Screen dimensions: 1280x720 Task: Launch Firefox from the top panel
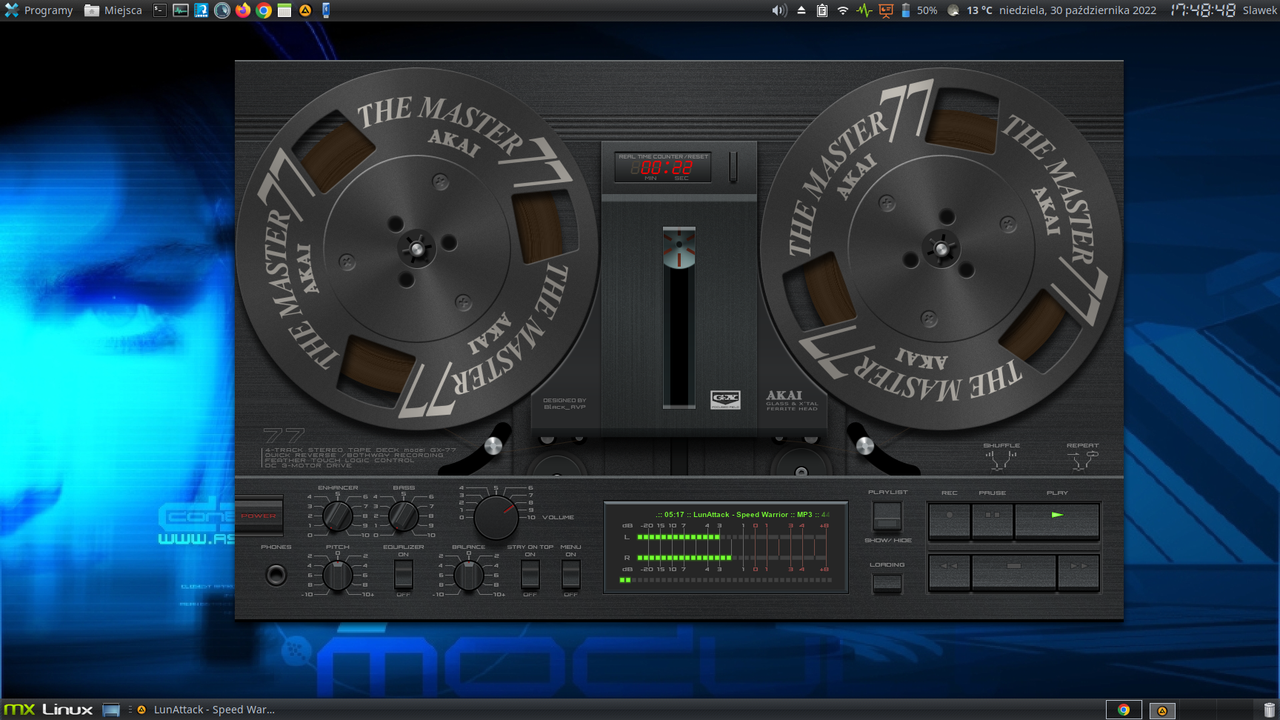click(243, 10)
